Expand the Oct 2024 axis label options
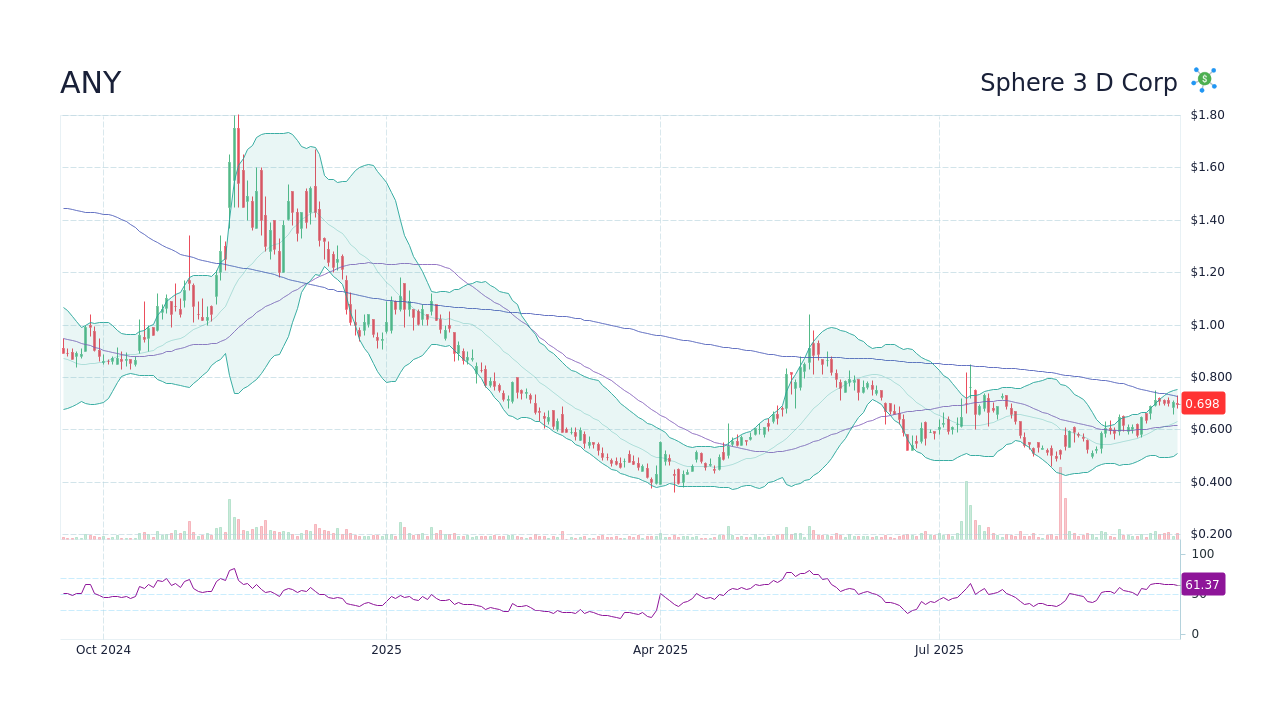Viewport: 1280px width, 720px height. click(102, 649)
